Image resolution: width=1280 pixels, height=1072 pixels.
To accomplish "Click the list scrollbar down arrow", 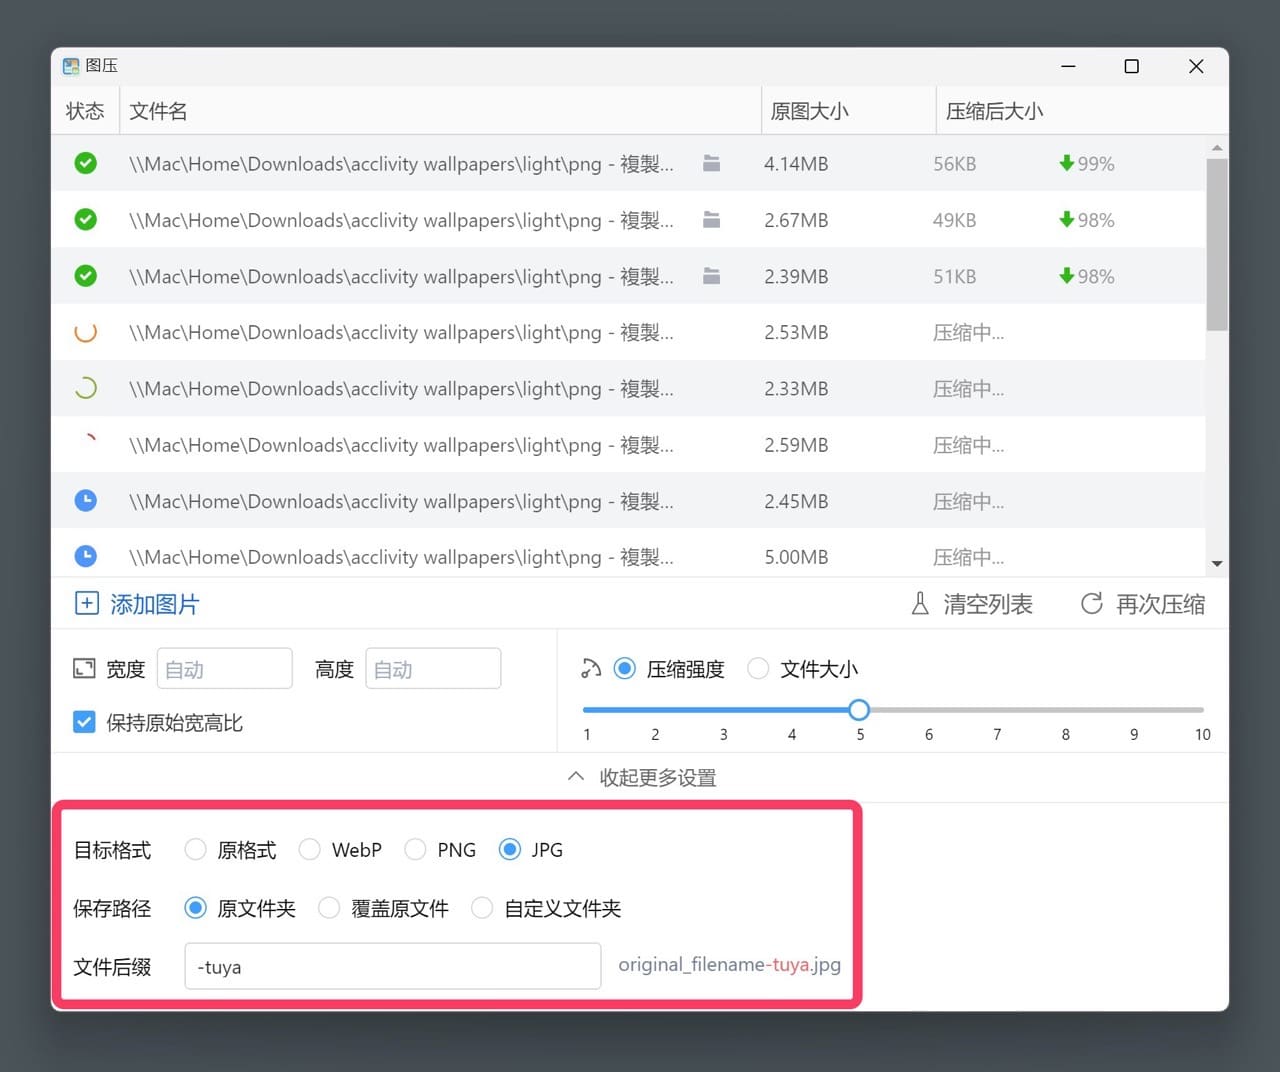I will (x=1217, y=564).
